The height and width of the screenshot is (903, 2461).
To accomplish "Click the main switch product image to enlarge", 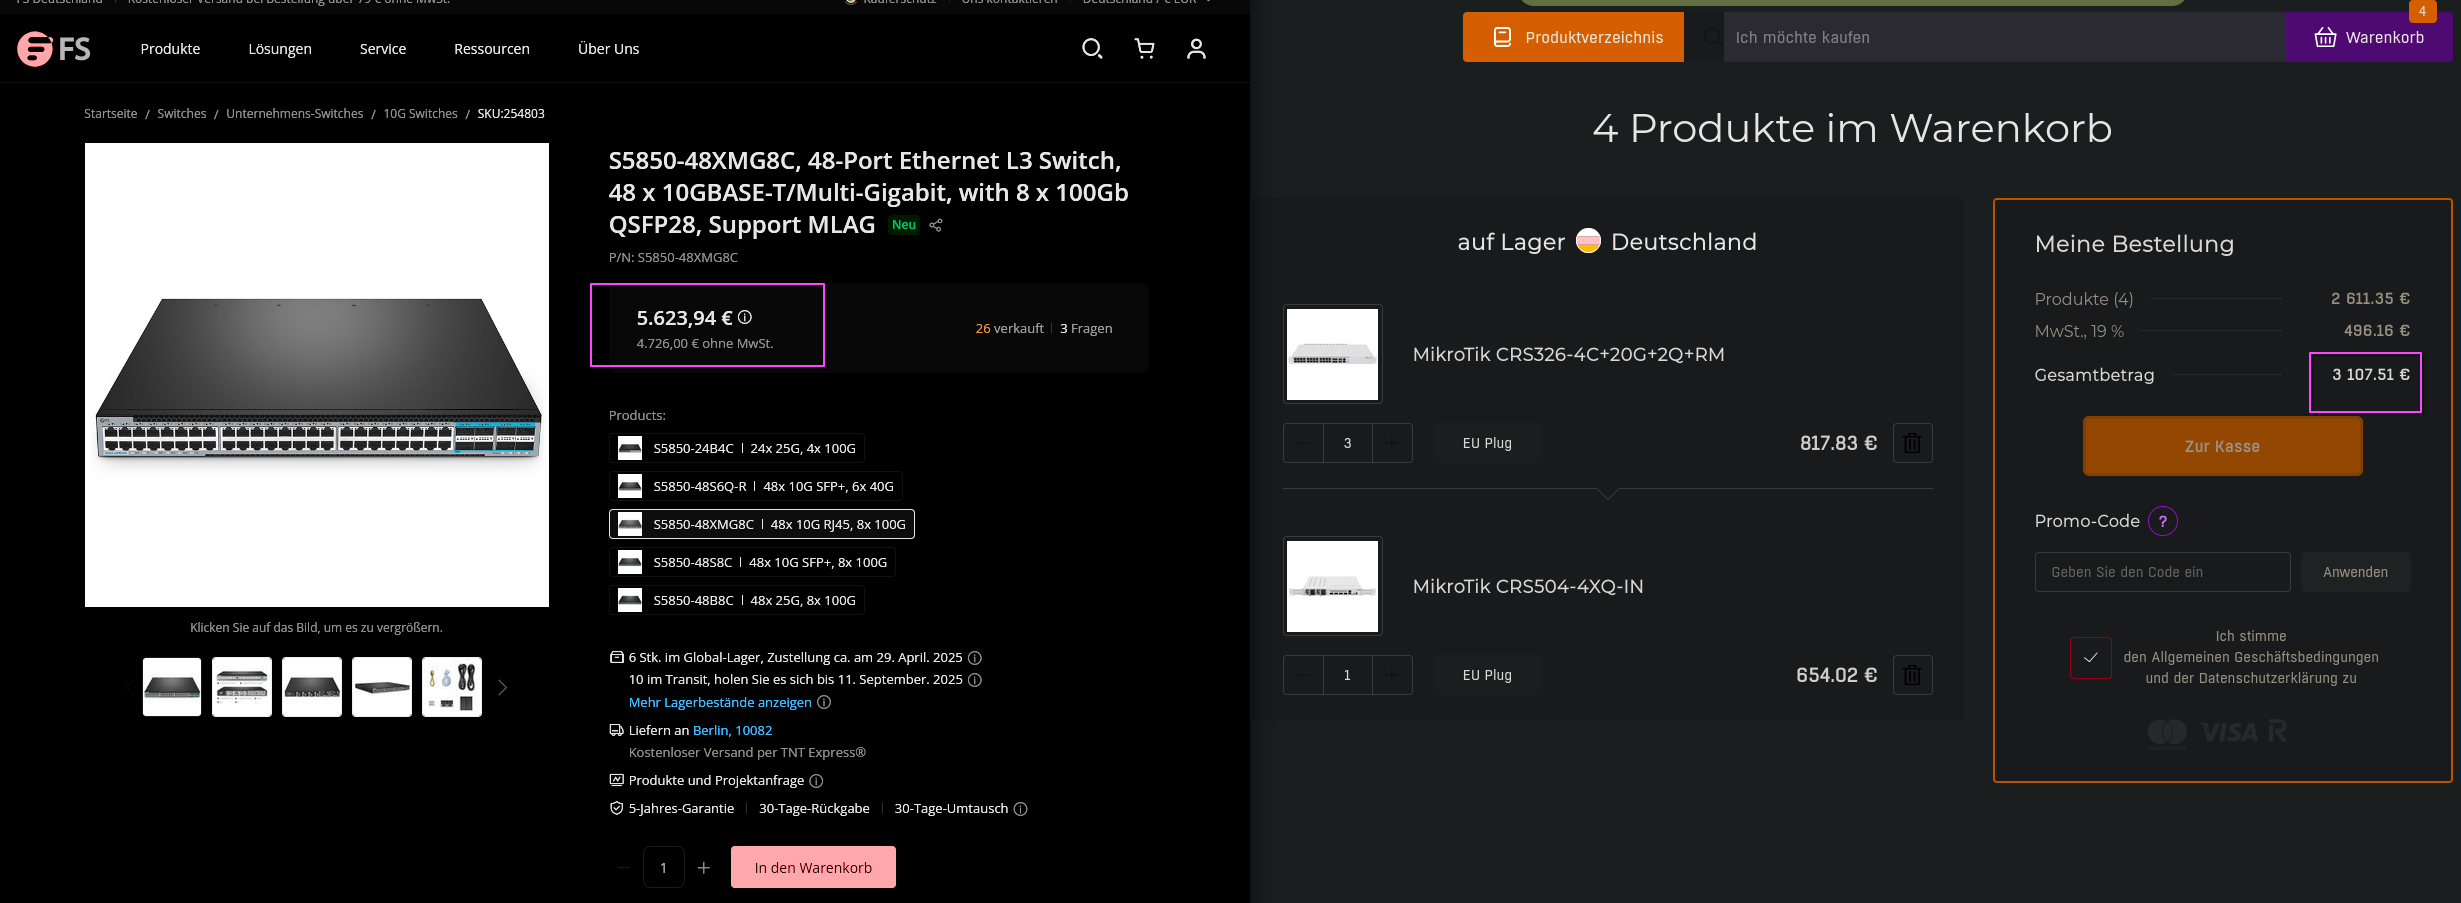I will (317, 375).
